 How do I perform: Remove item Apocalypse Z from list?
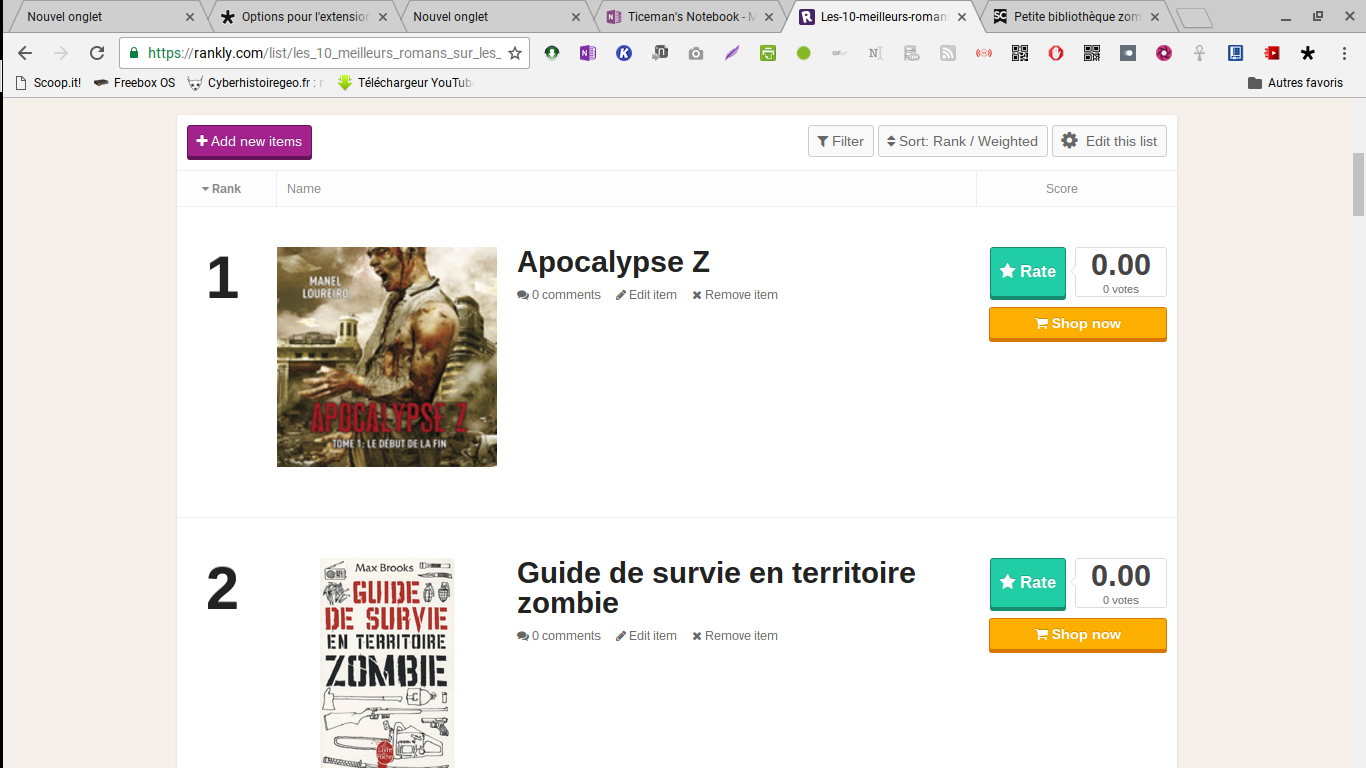pyautogui.click(x=735, y=295)
